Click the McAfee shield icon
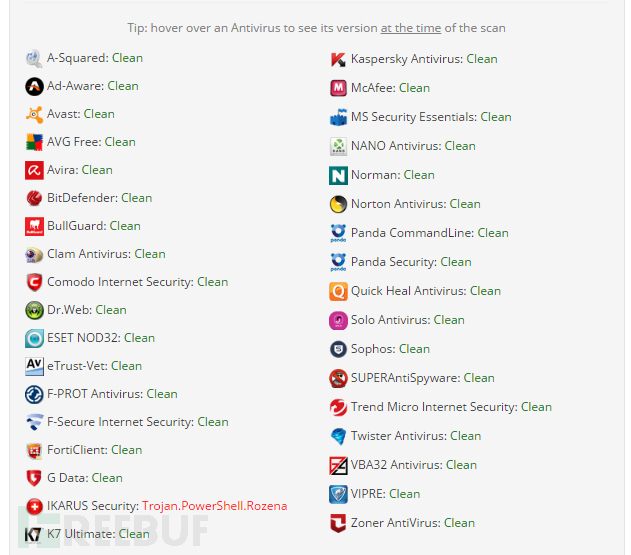This screenshot has height=555, width=631. pos(338,88)
